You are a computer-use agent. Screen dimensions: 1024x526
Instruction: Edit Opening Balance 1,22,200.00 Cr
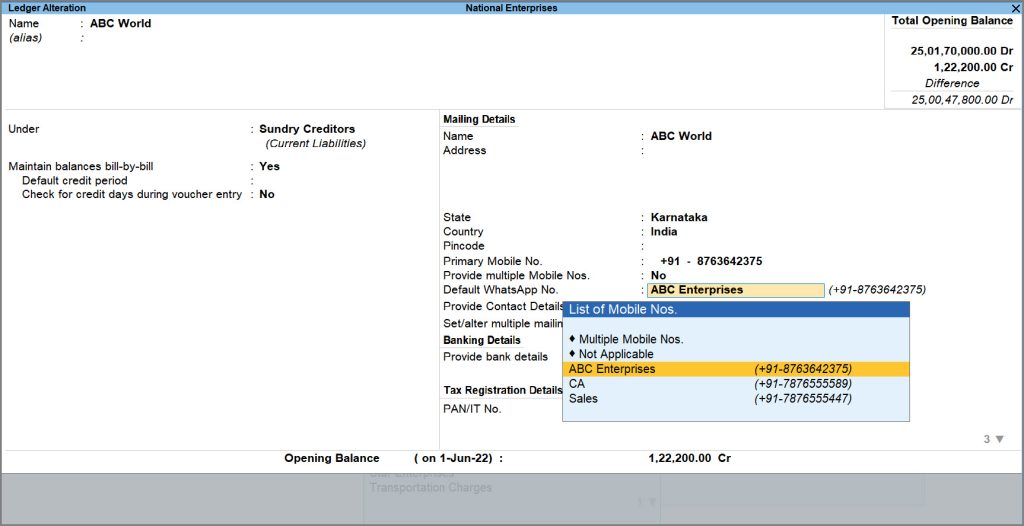pyautogui.click(x=690, y=459)
